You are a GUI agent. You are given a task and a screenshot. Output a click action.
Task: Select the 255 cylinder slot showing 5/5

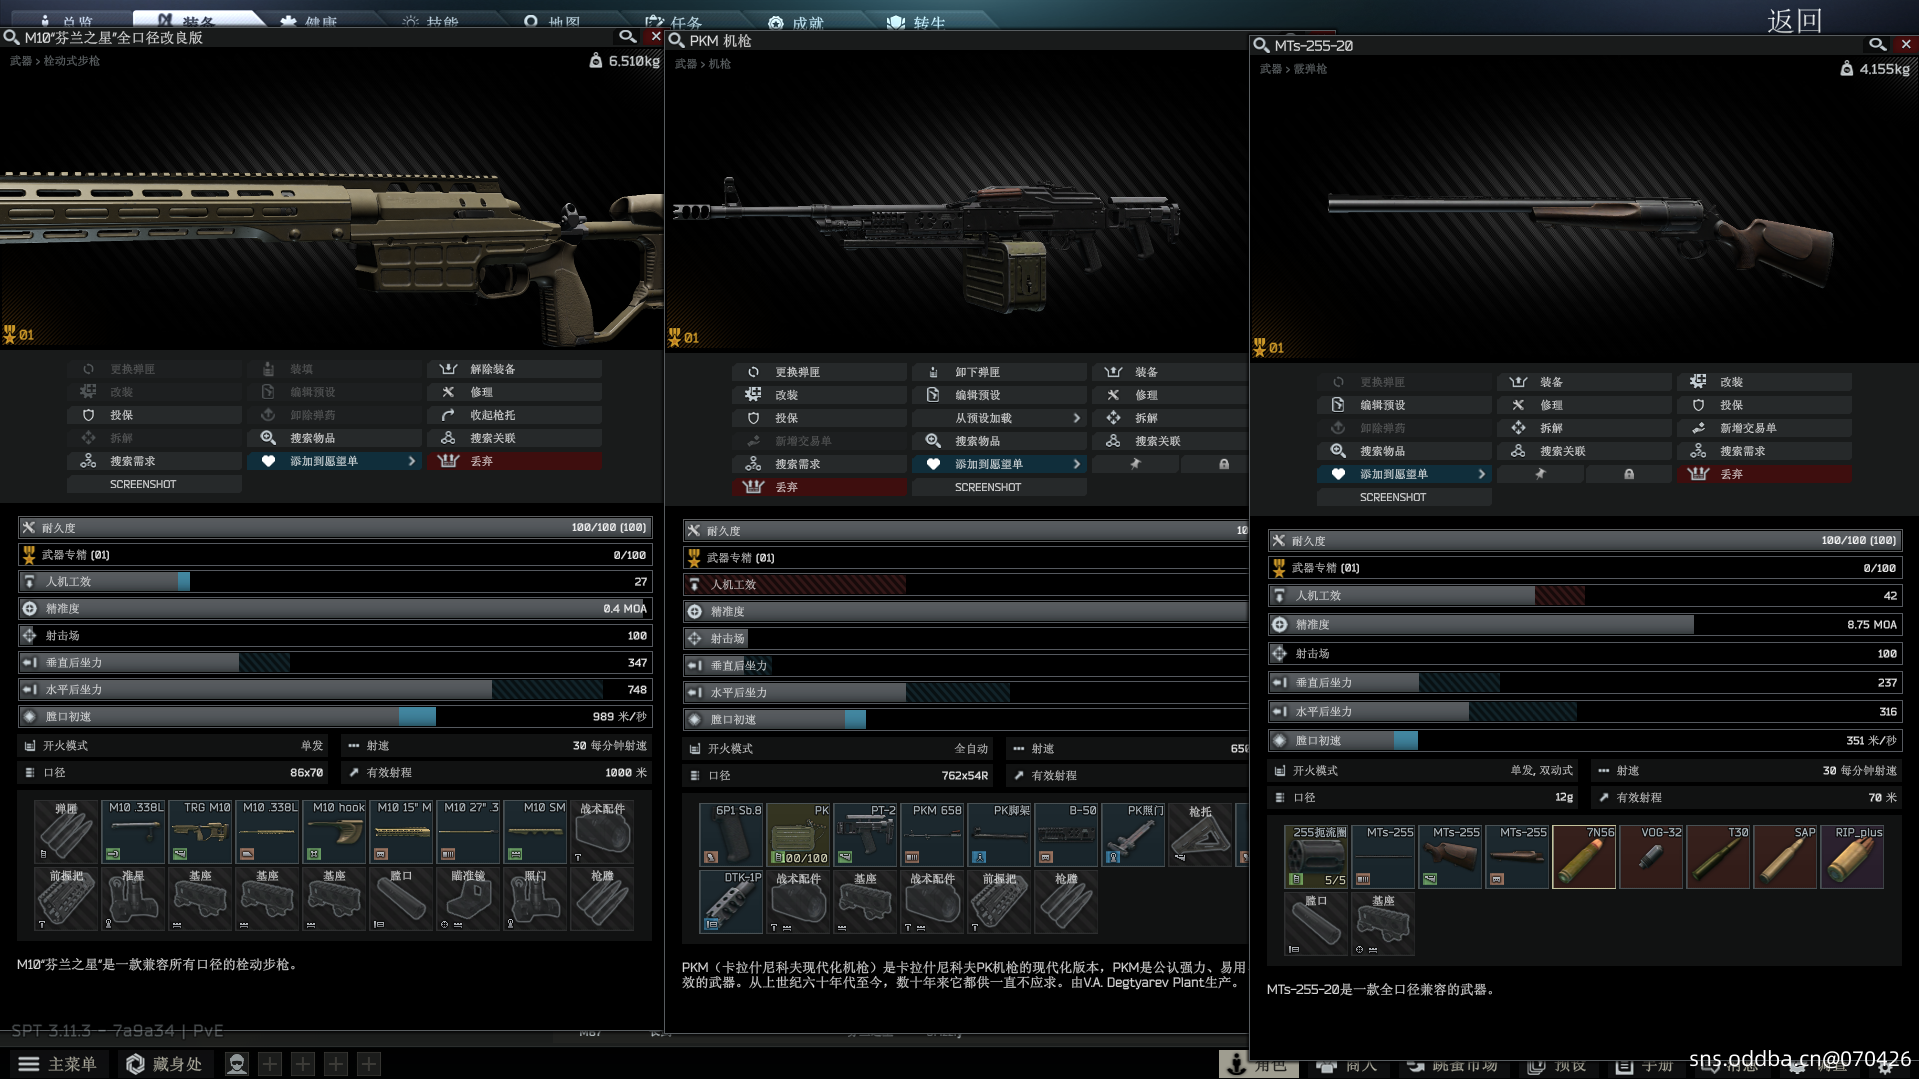click(1316, 856)
